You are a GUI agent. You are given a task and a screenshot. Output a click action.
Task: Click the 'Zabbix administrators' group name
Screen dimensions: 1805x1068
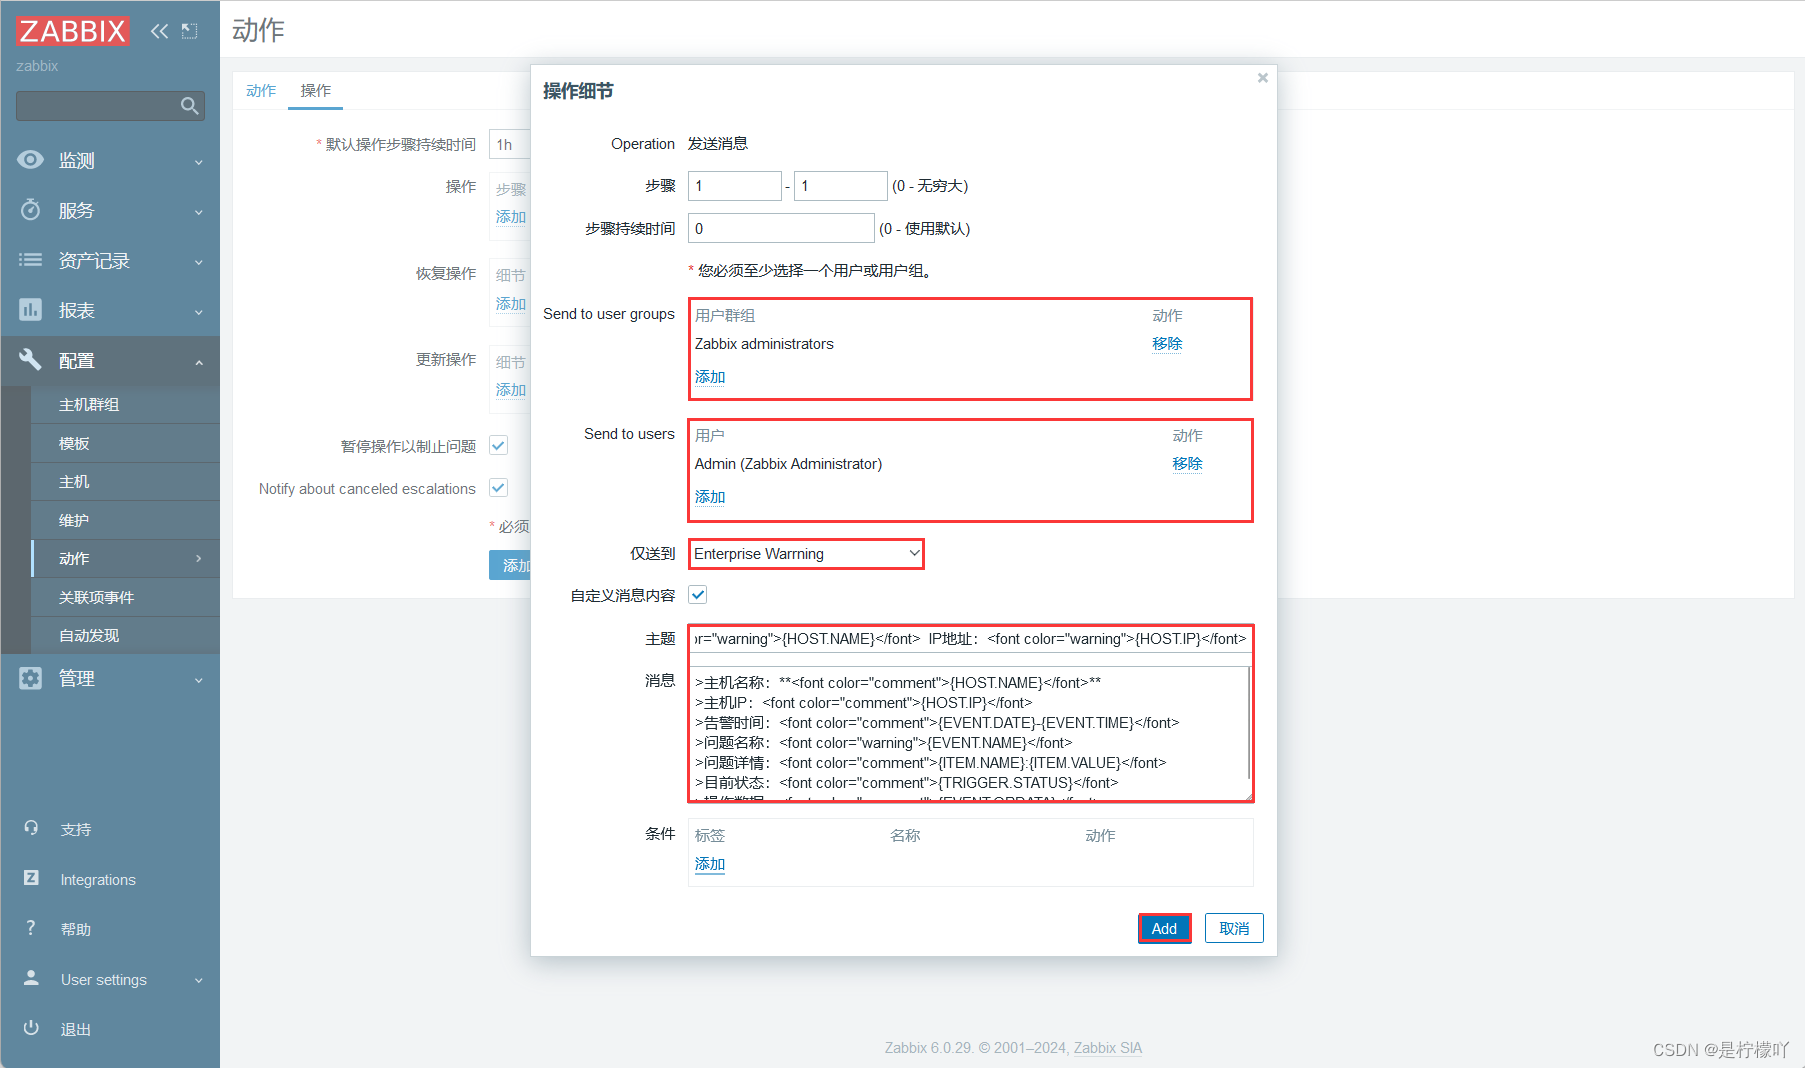pos(764,343)
